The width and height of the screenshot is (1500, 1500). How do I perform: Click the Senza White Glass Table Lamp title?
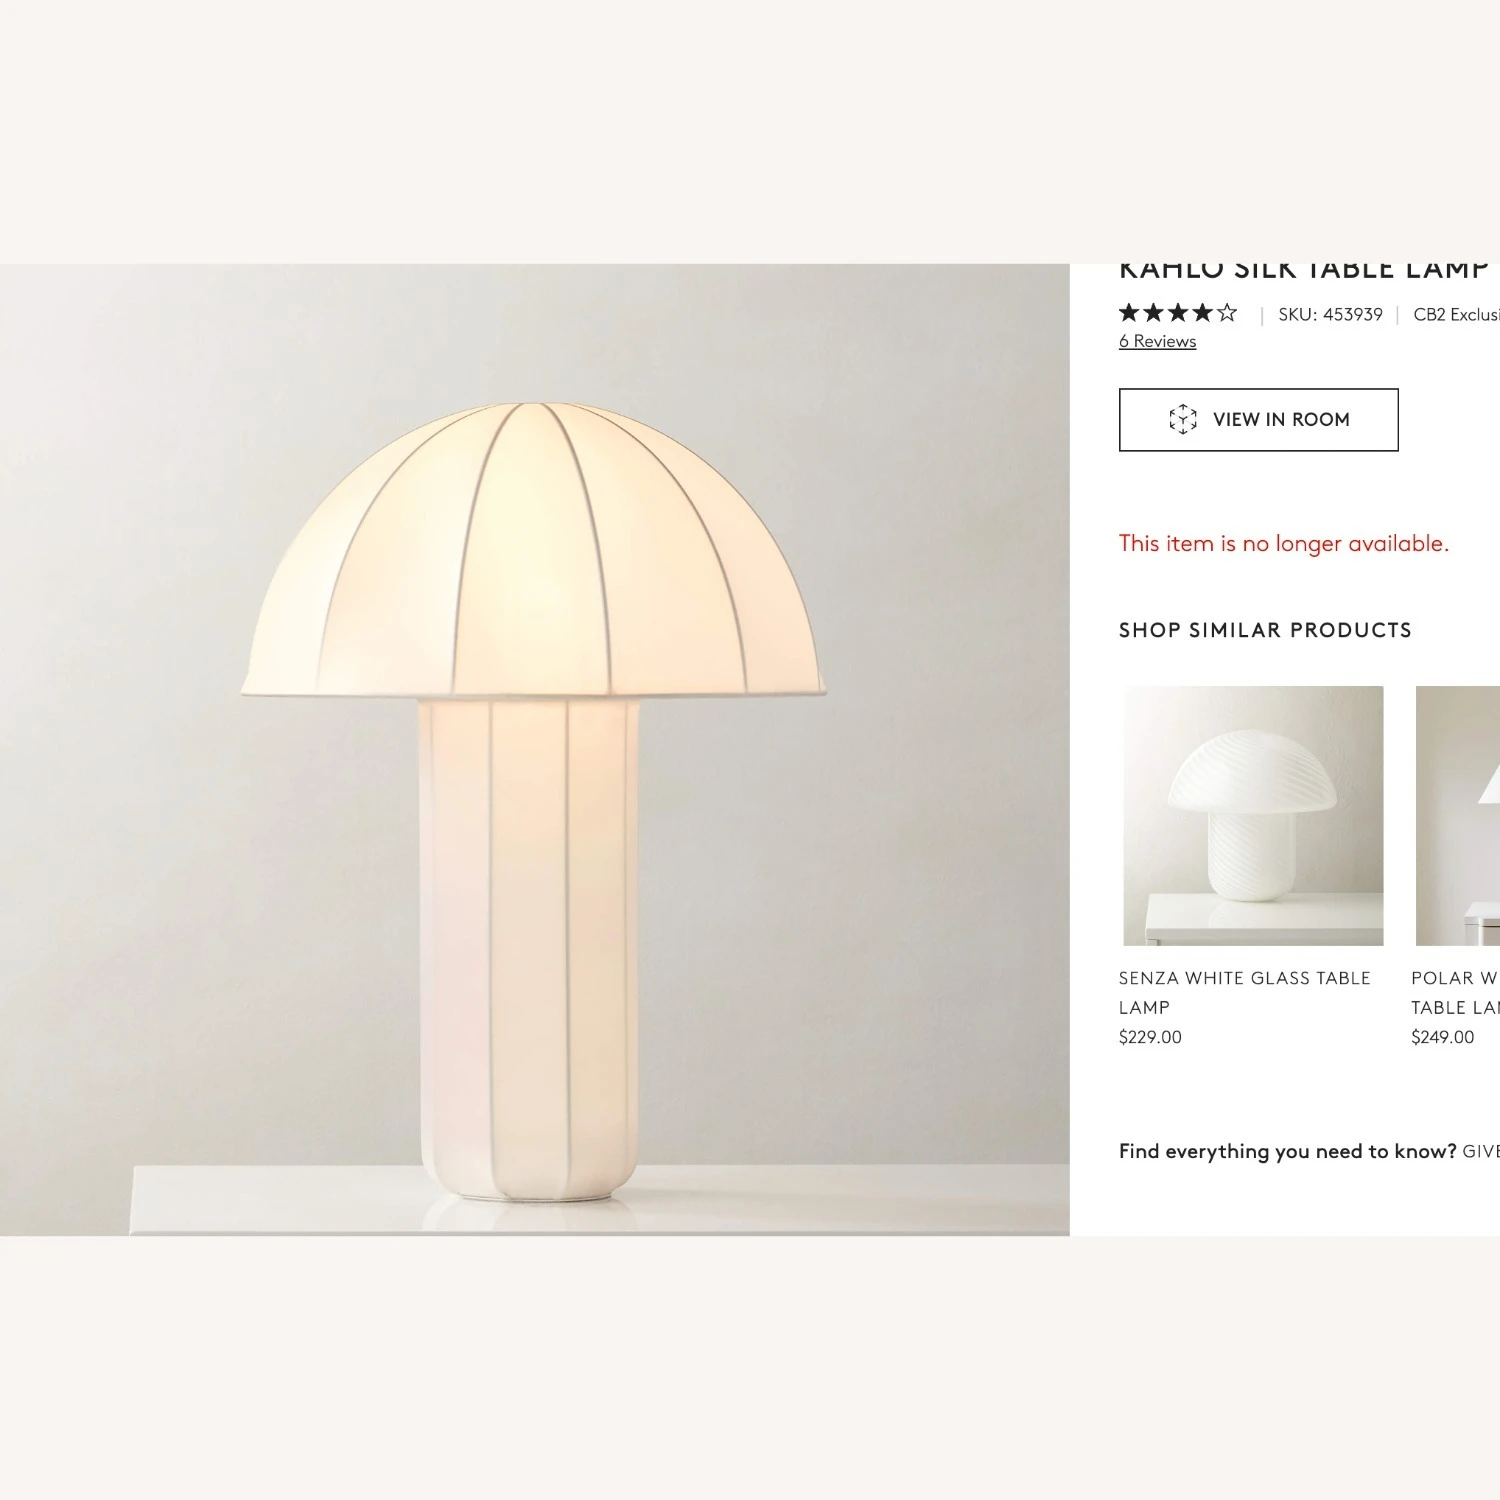tap(1245, 992)
